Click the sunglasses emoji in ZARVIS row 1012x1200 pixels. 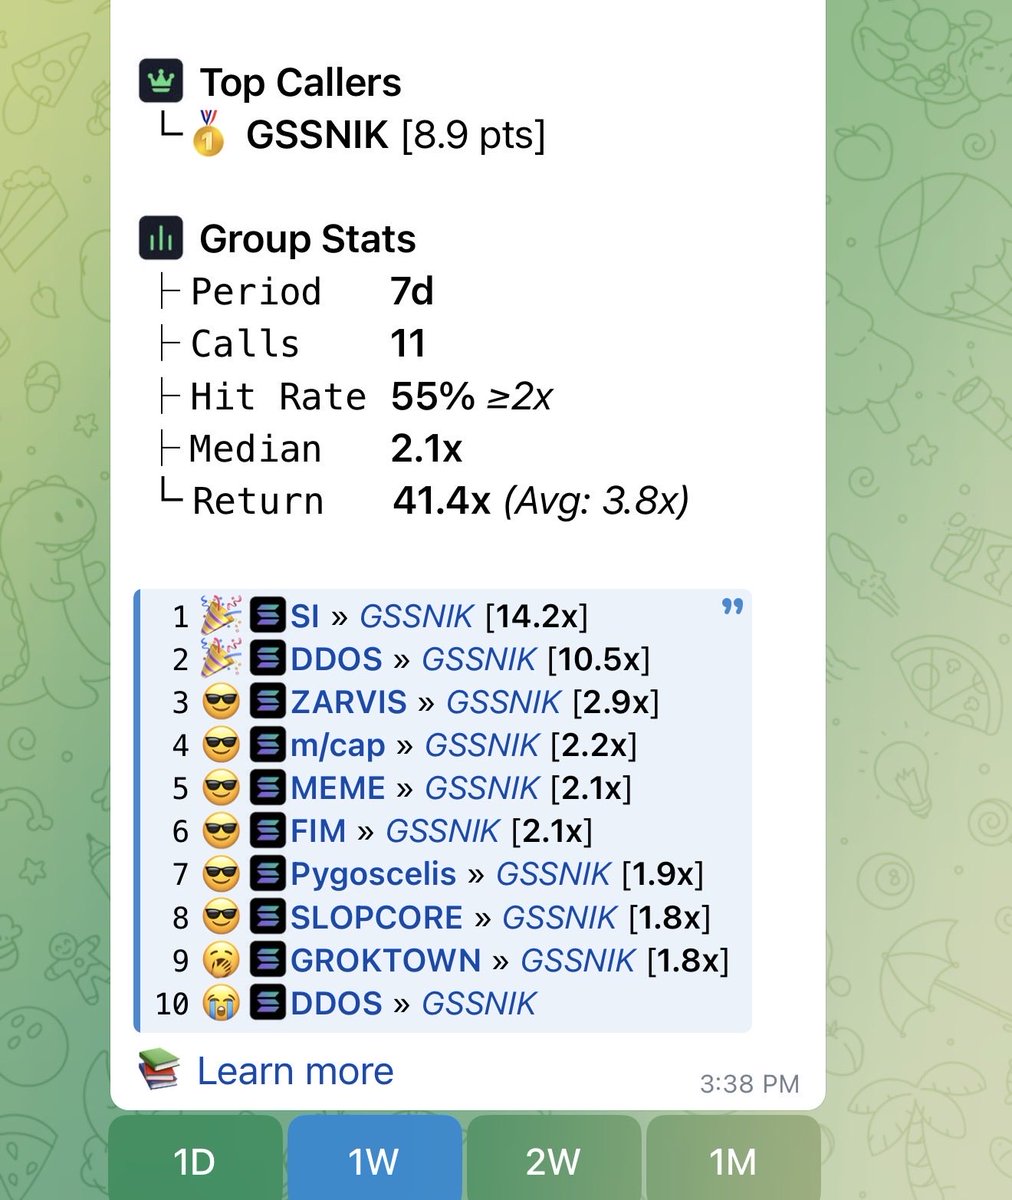coord(221,702)
